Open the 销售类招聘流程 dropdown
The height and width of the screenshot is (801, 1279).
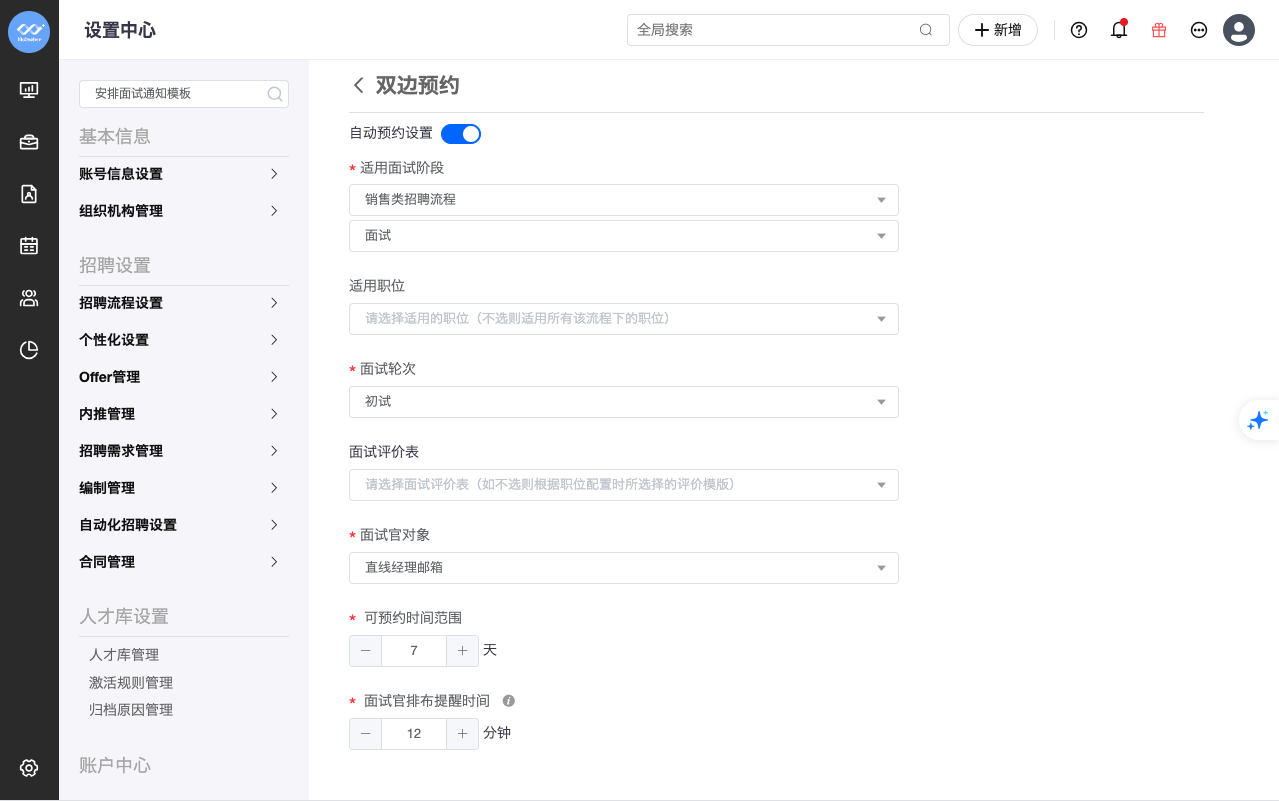coord(624,199)
